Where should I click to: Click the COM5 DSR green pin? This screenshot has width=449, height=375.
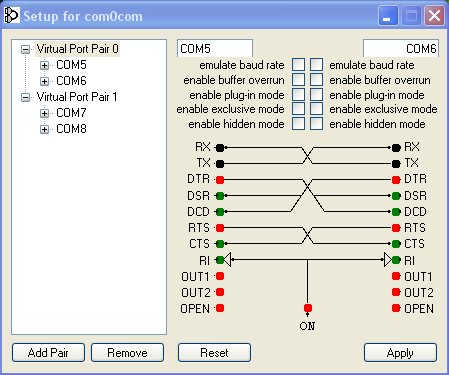[220, 196]
